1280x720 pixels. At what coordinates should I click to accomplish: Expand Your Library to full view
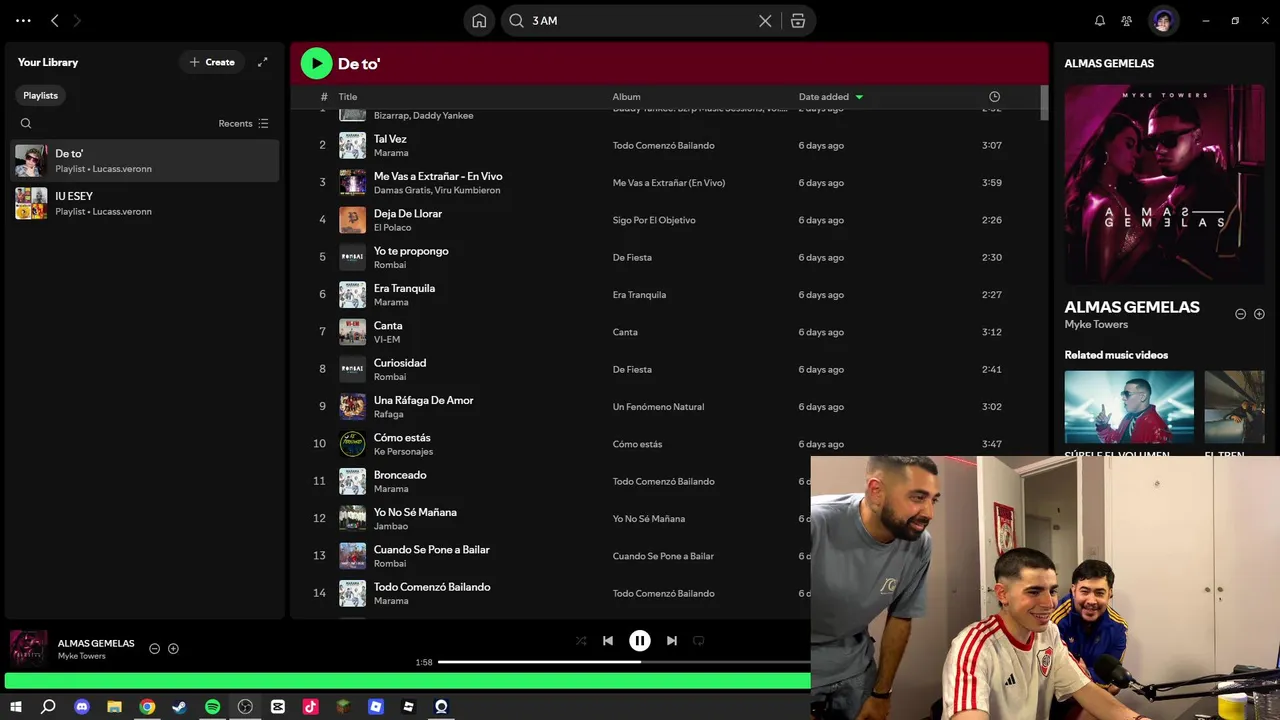coord(262,62)
